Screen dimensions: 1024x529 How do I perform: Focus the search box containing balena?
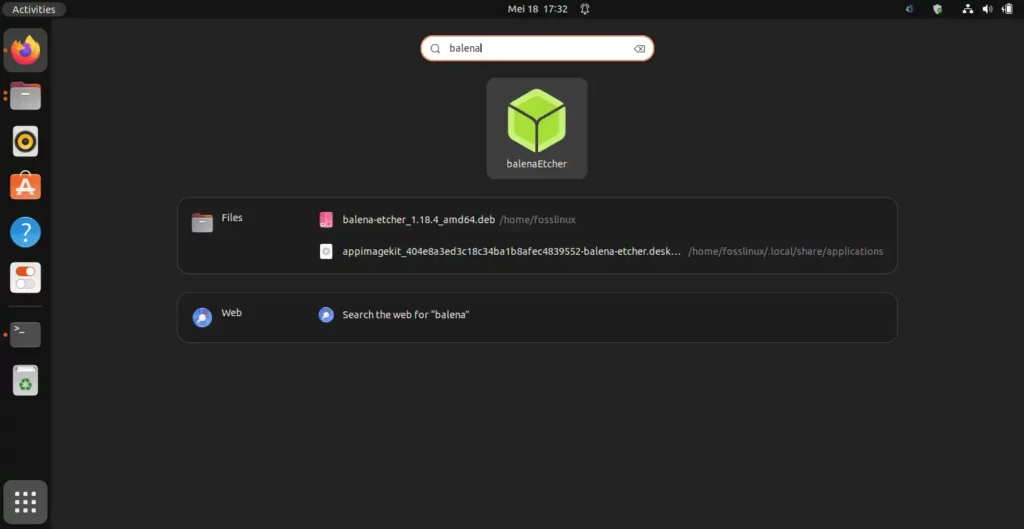537,48
